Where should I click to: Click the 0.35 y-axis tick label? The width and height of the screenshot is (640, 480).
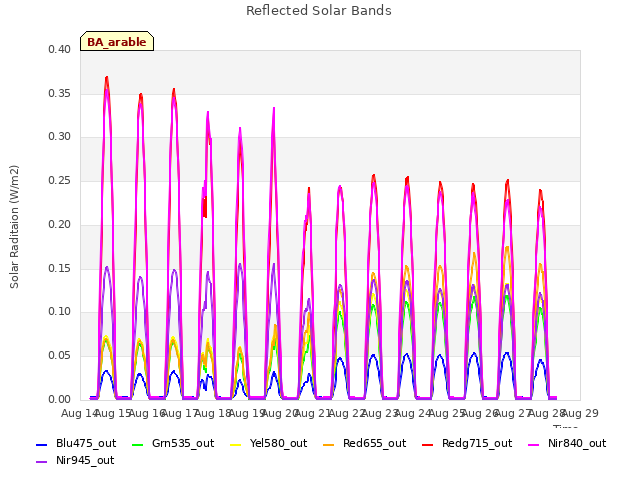[x=59, y=93]
